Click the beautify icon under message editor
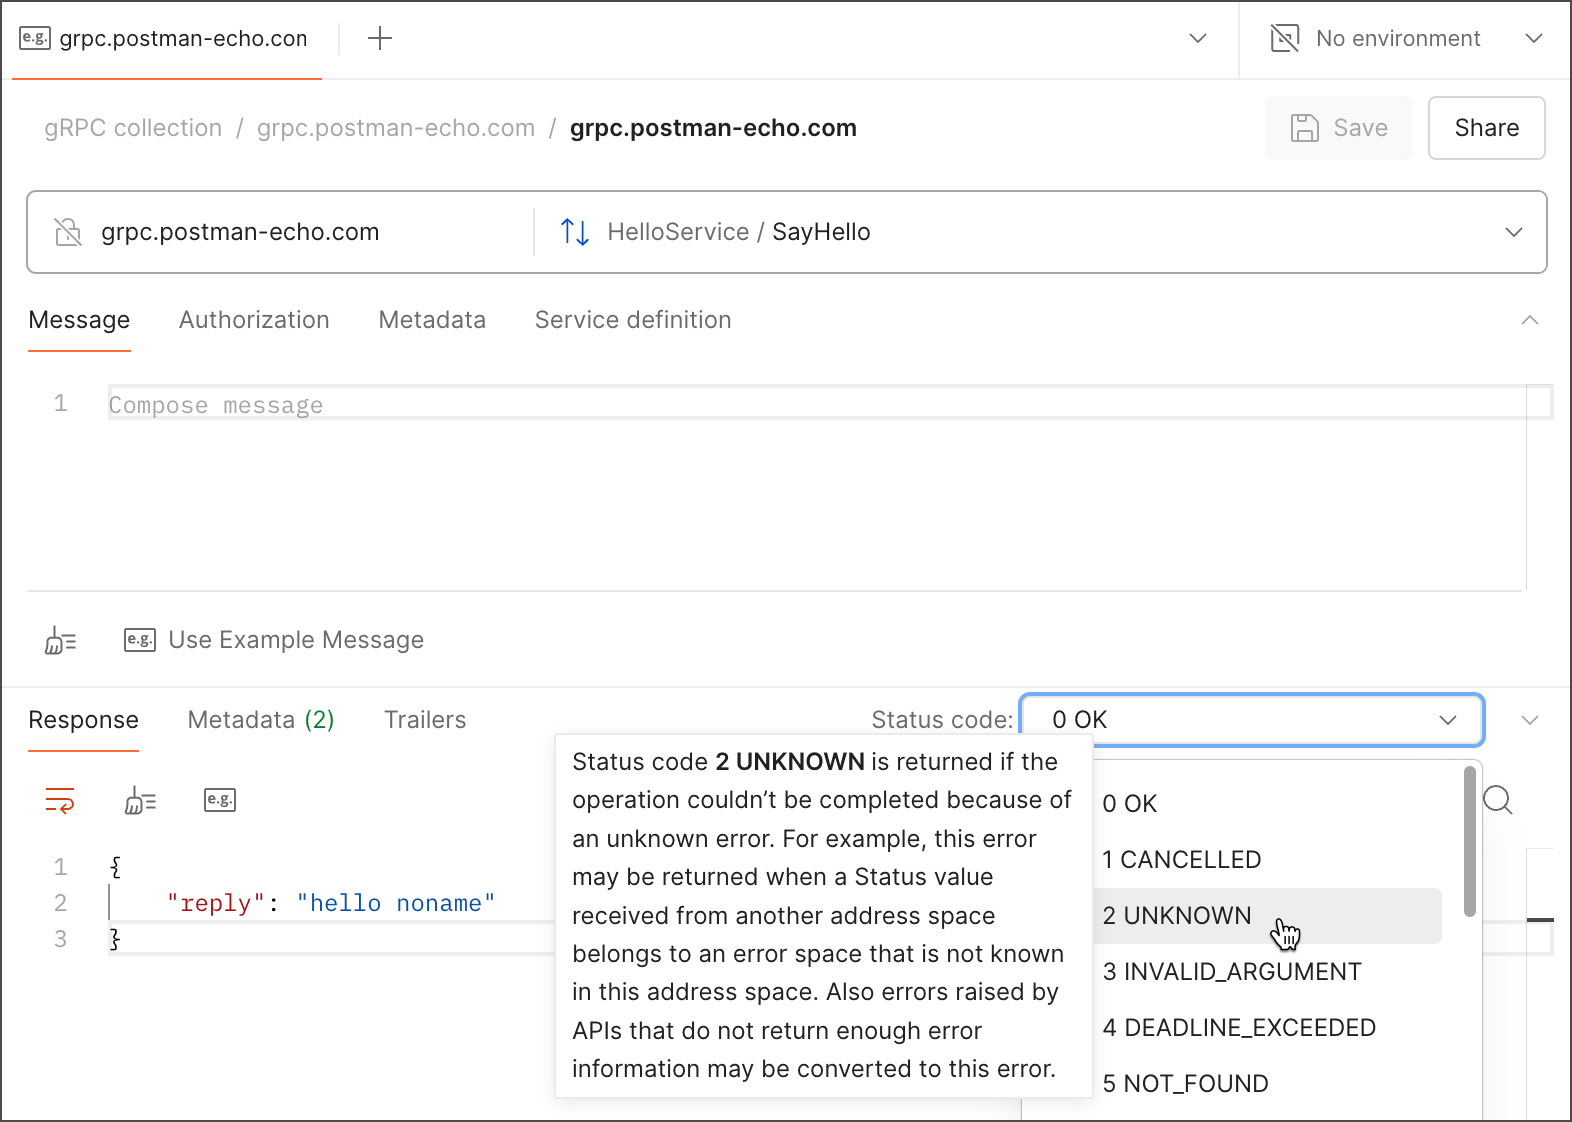The height and width of the screenshot is (1122, 1572). (60, 640)
